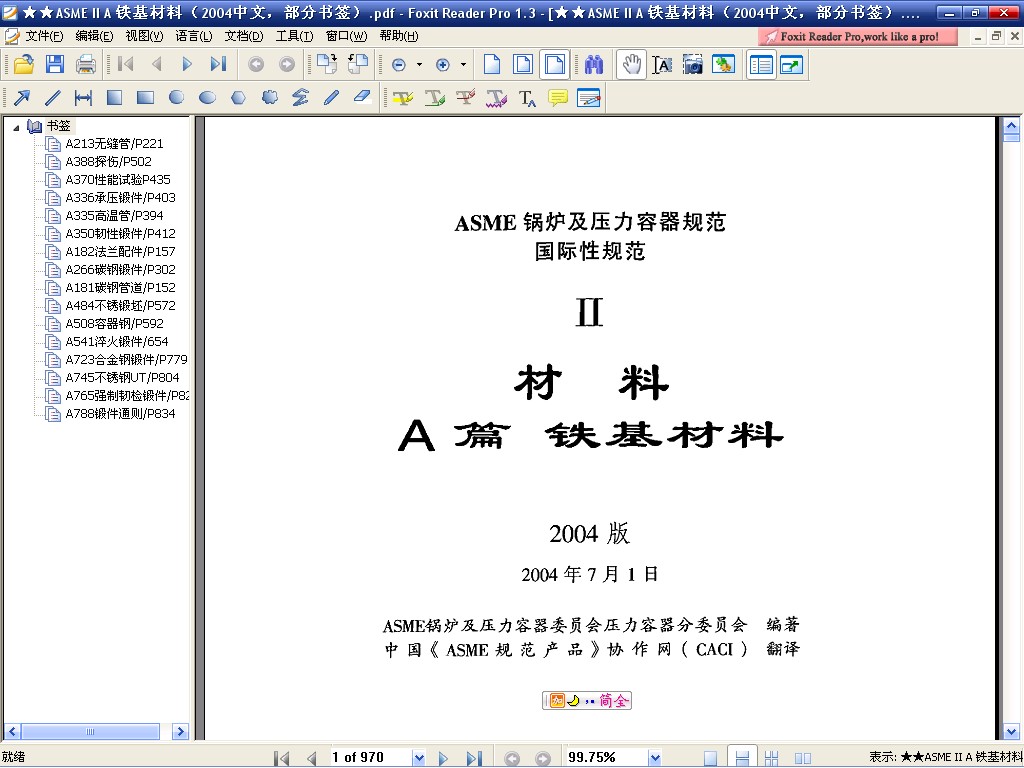Select the Oval drawing tool

click(207, 98)
